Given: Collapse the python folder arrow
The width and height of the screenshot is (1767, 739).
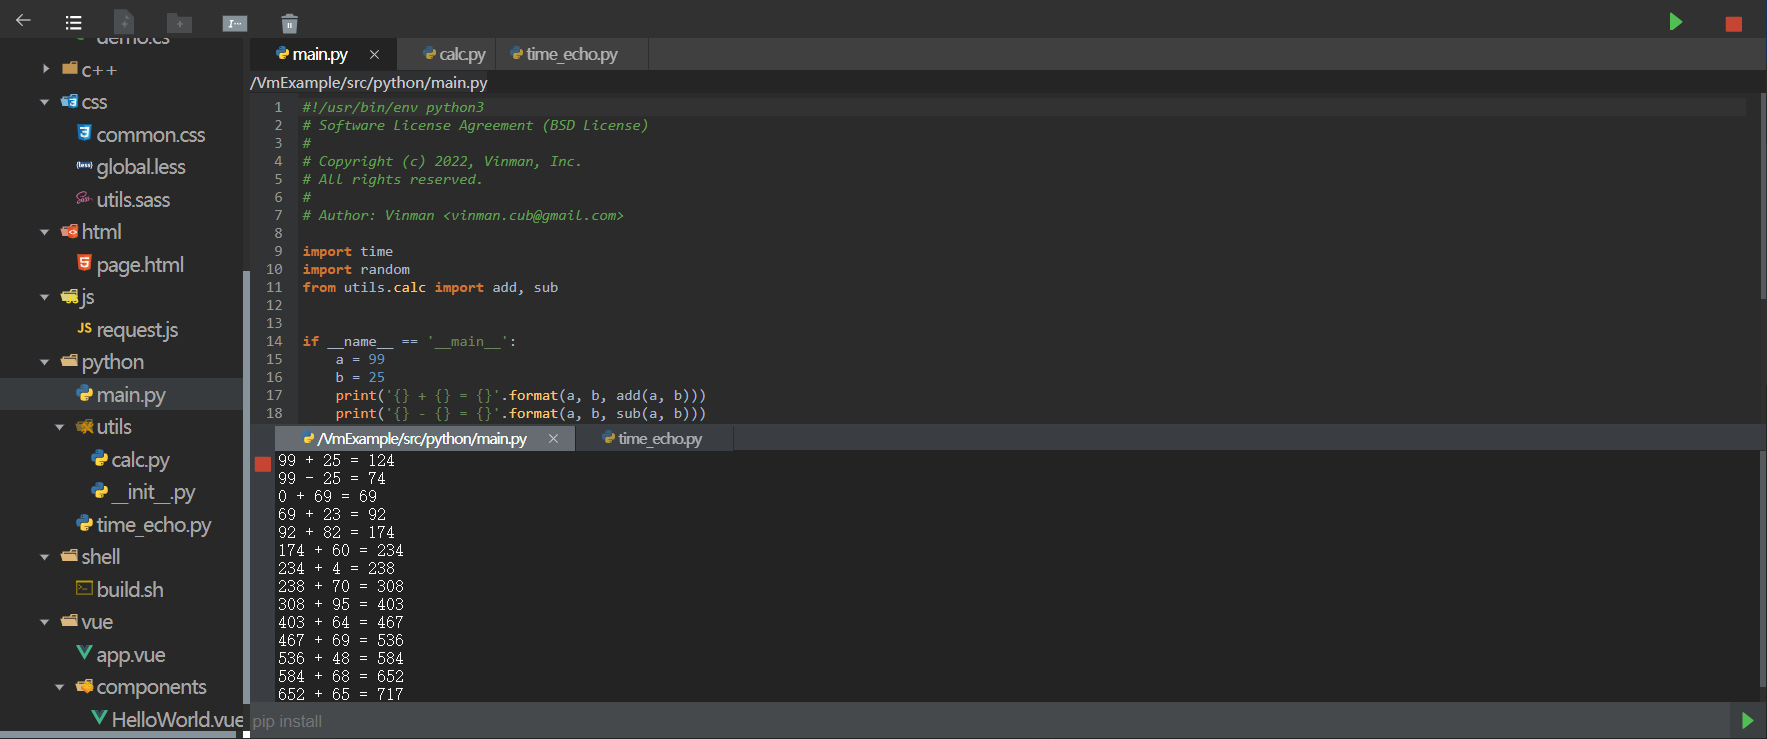Looking at the screenshot, I should click(x=45, y=362).
